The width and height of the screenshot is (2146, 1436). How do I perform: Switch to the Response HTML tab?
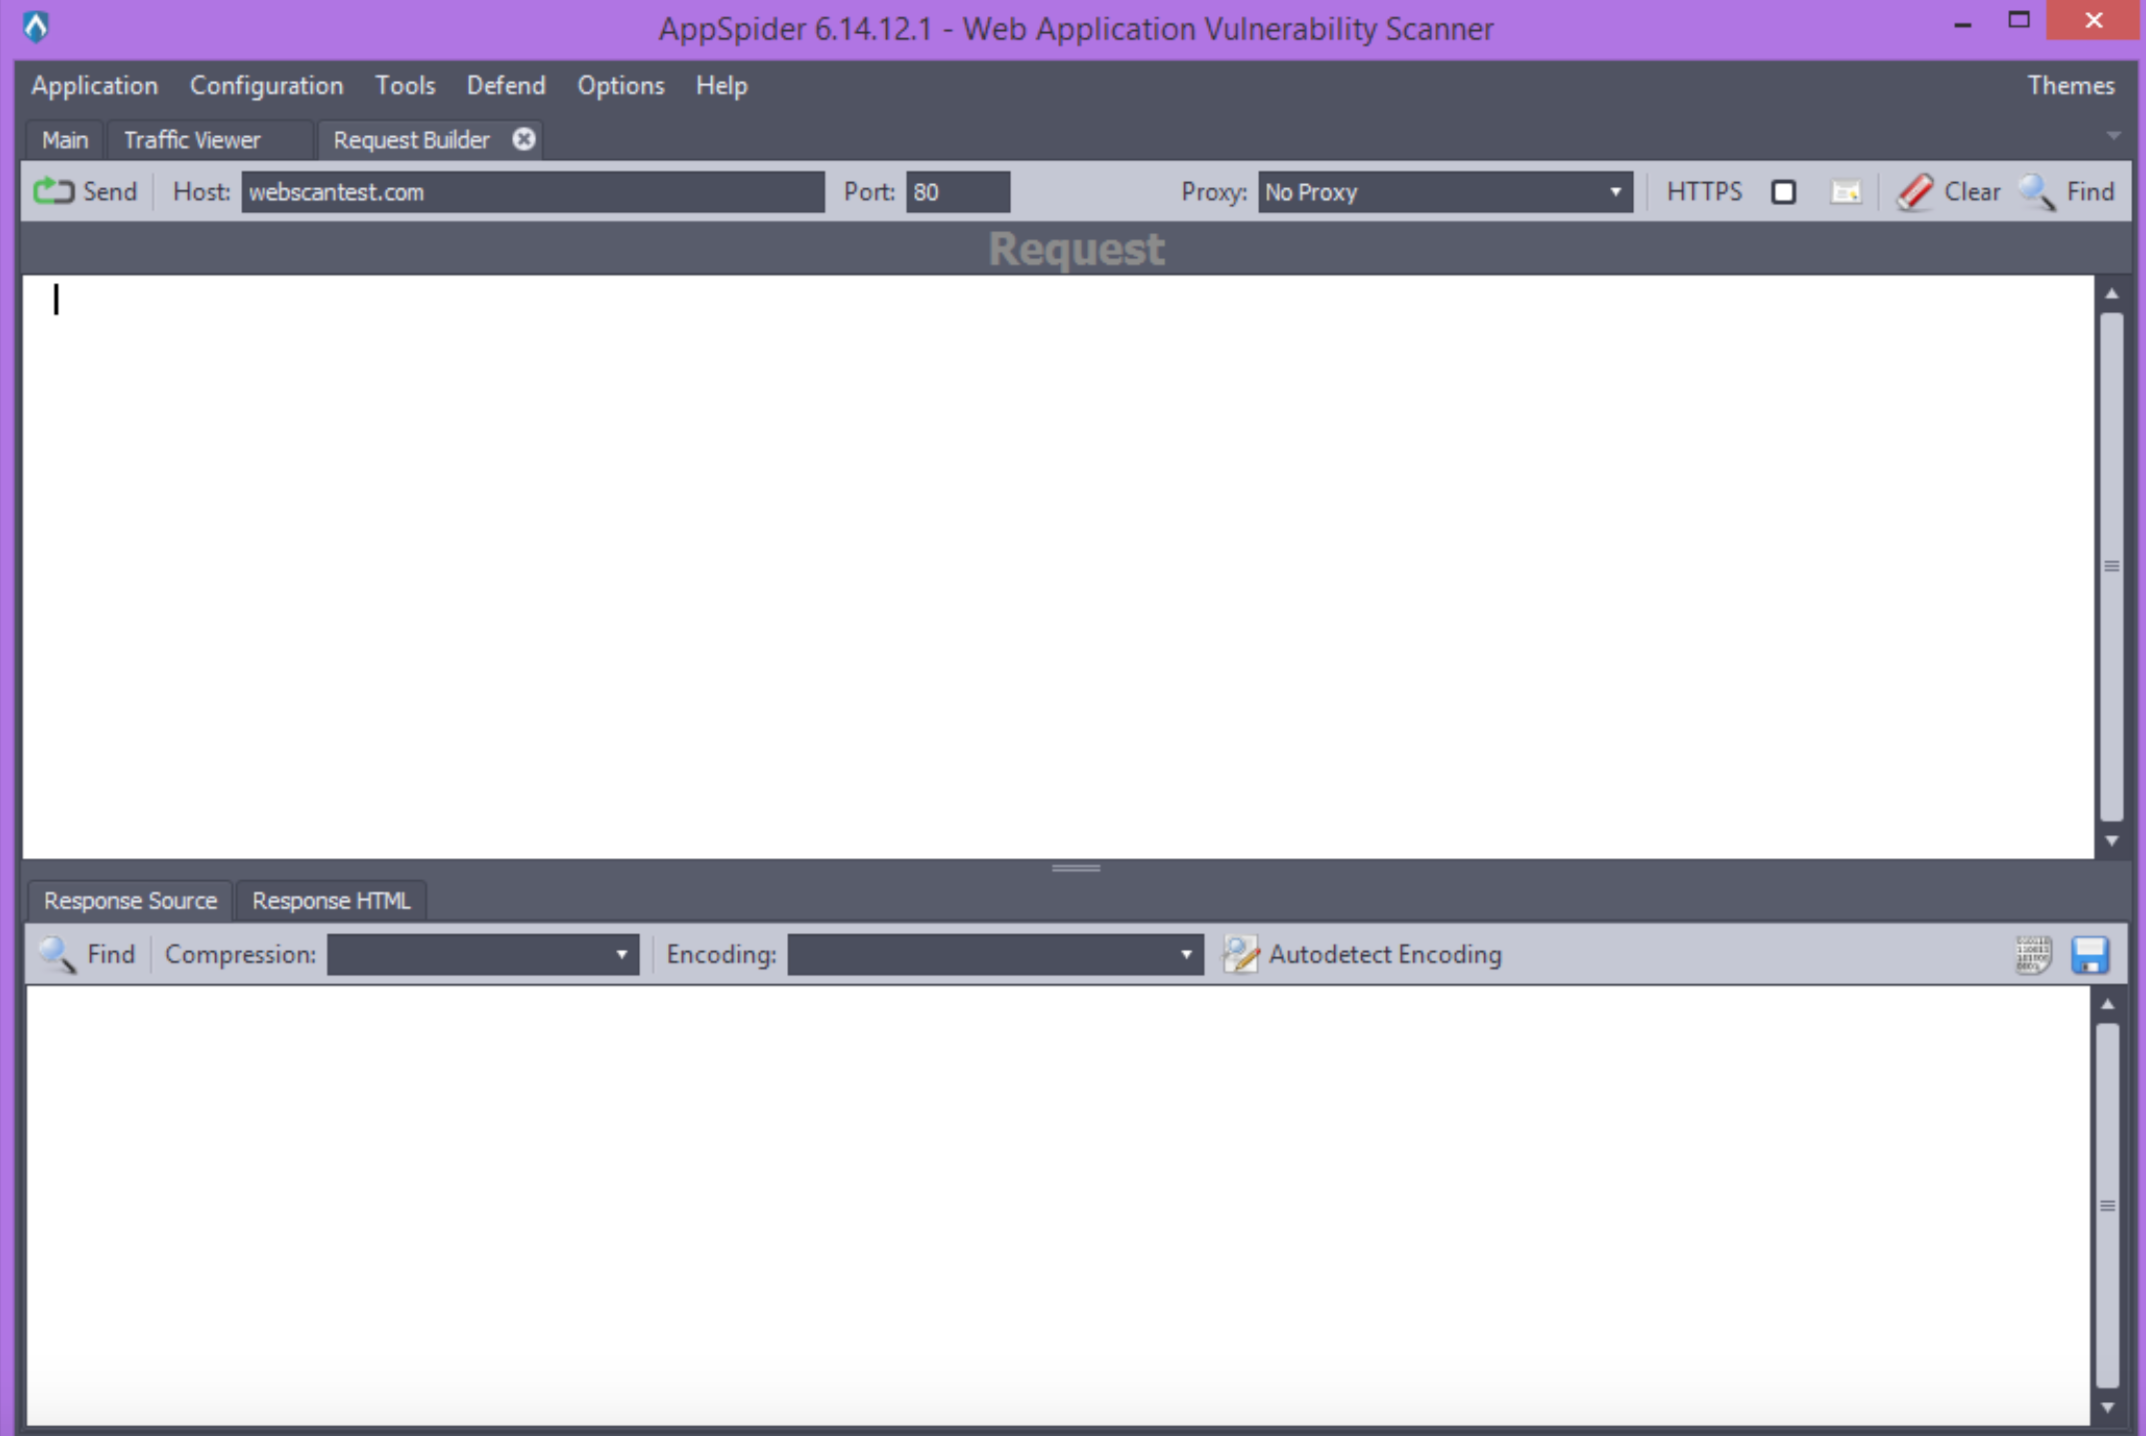pyautogui.click(x=331, y=900)
